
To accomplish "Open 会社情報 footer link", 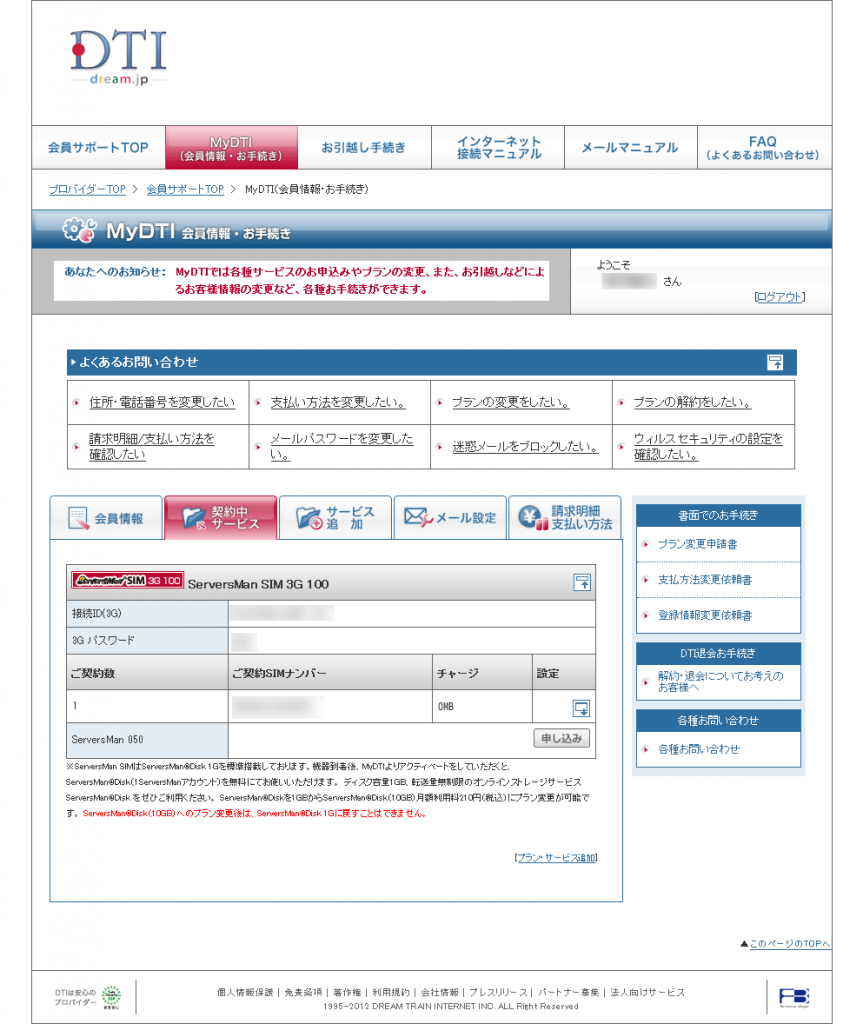I will coord(440,992).
